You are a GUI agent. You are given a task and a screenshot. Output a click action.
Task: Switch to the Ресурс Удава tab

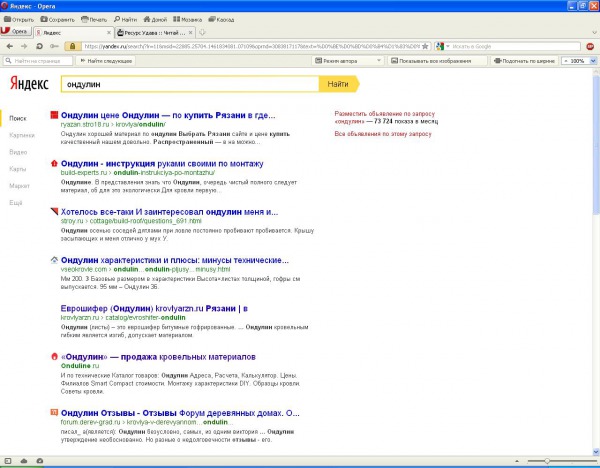152,33
